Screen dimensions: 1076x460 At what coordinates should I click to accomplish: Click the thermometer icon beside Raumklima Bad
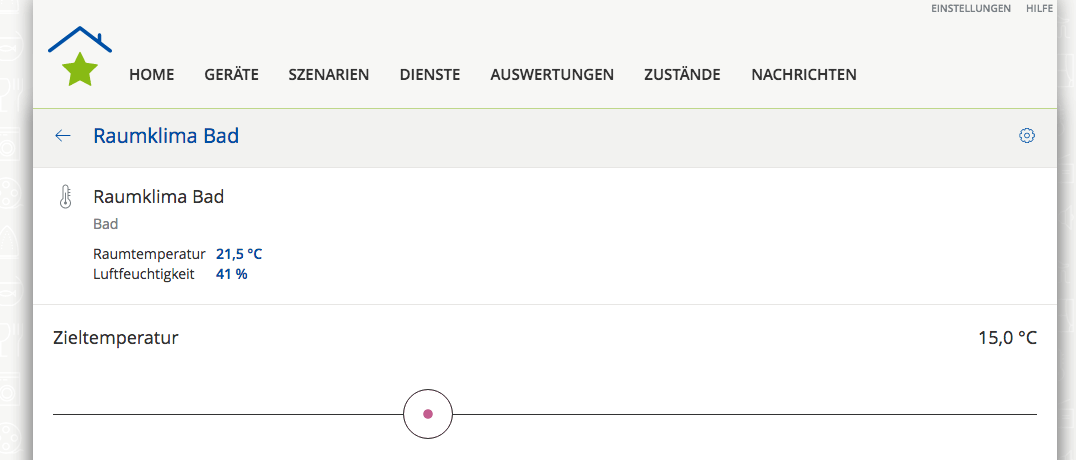pyautogui.click(x=65, y=197)
